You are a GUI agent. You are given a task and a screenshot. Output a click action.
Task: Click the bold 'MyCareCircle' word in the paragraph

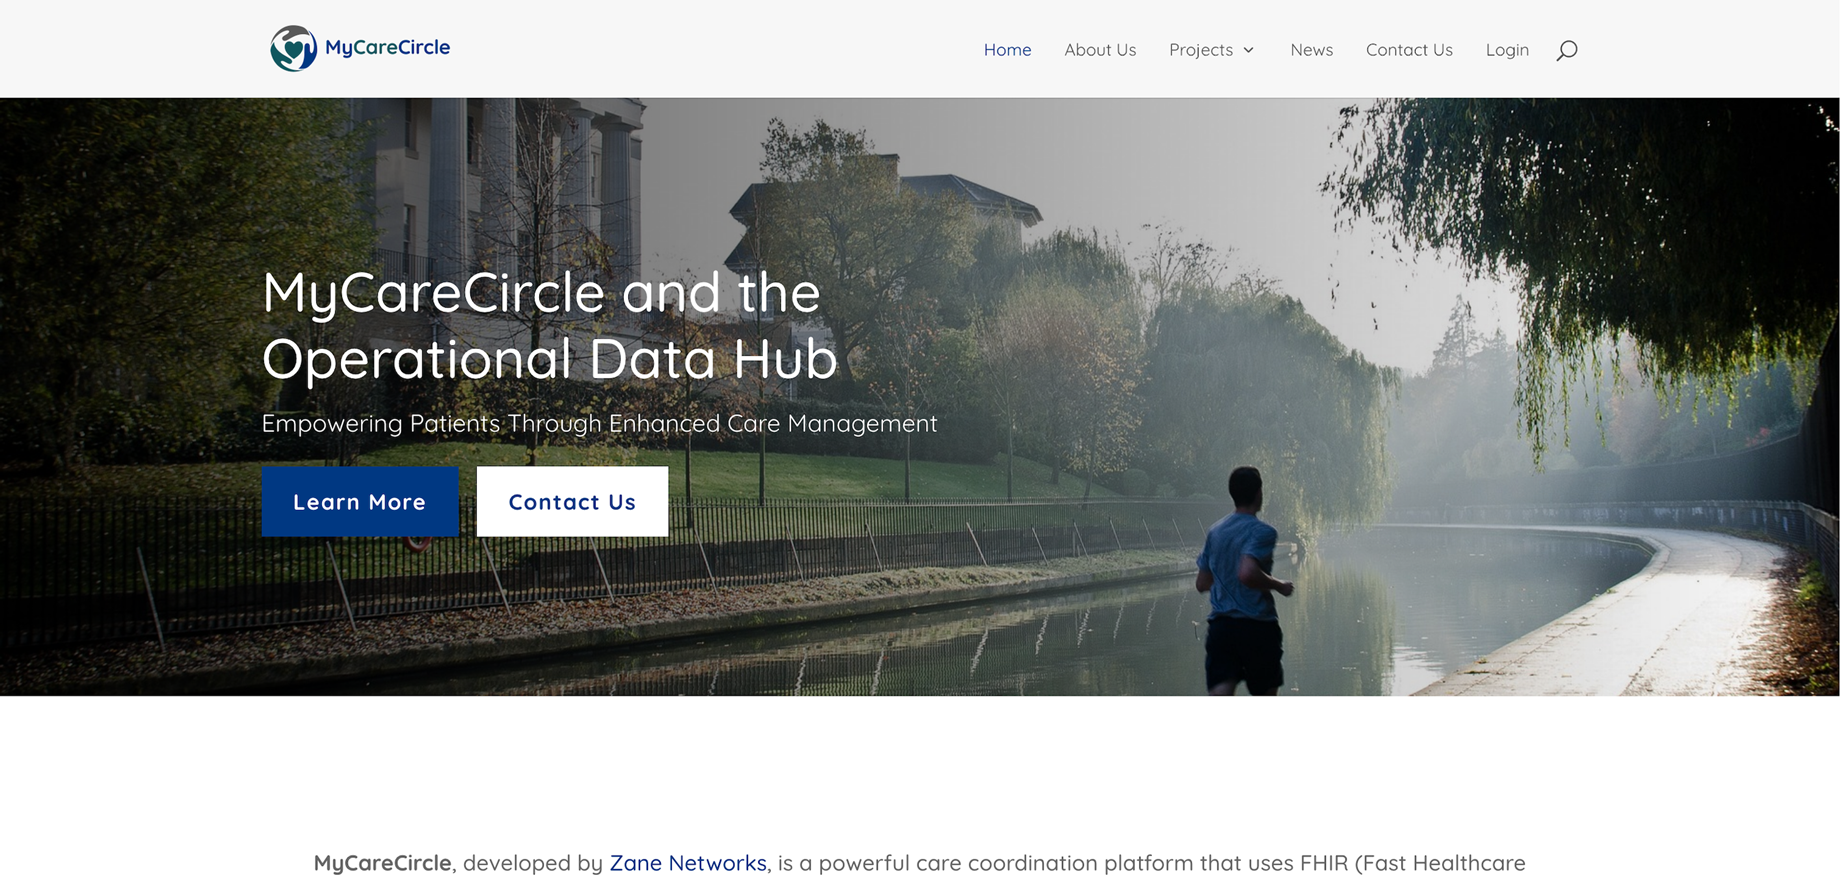(383, 863)
